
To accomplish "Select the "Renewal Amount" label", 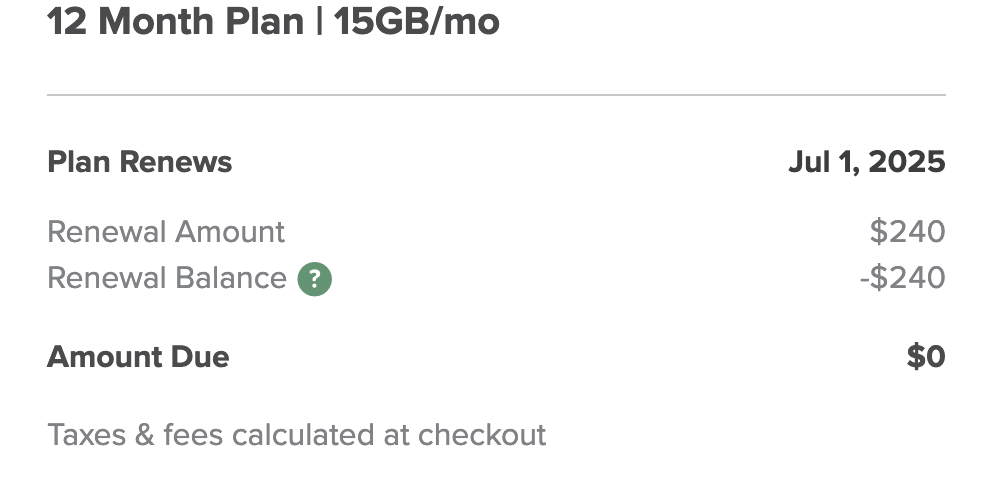I will [166, 232].
